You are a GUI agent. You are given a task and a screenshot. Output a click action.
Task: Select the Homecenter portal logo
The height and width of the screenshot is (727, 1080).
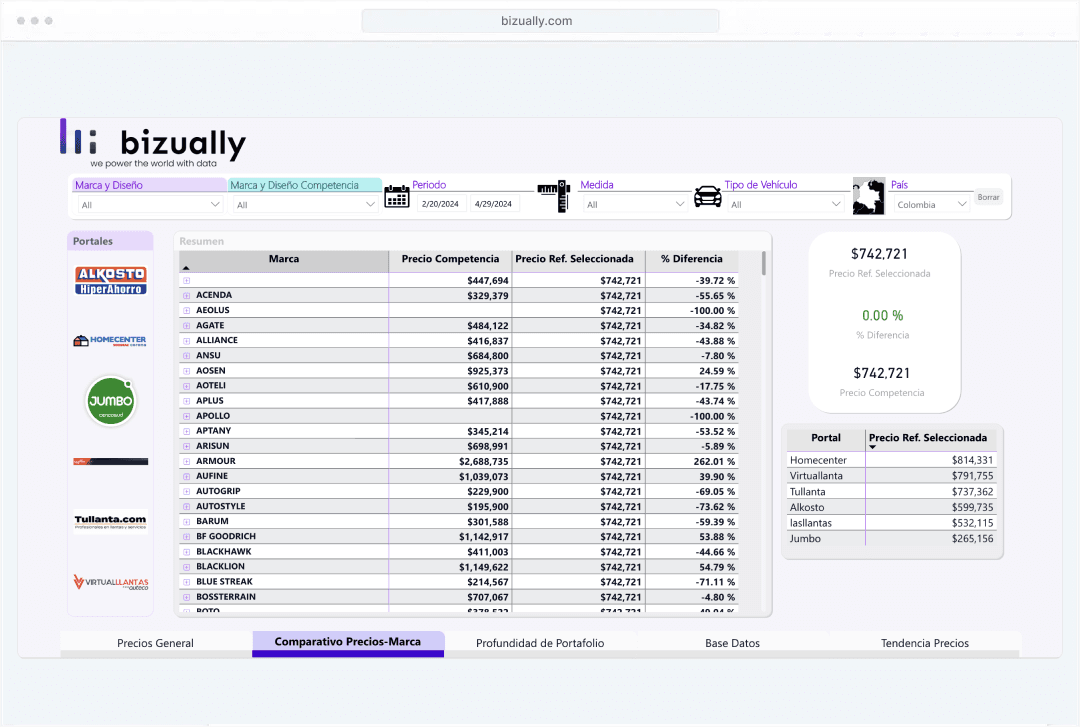point(110,341)
